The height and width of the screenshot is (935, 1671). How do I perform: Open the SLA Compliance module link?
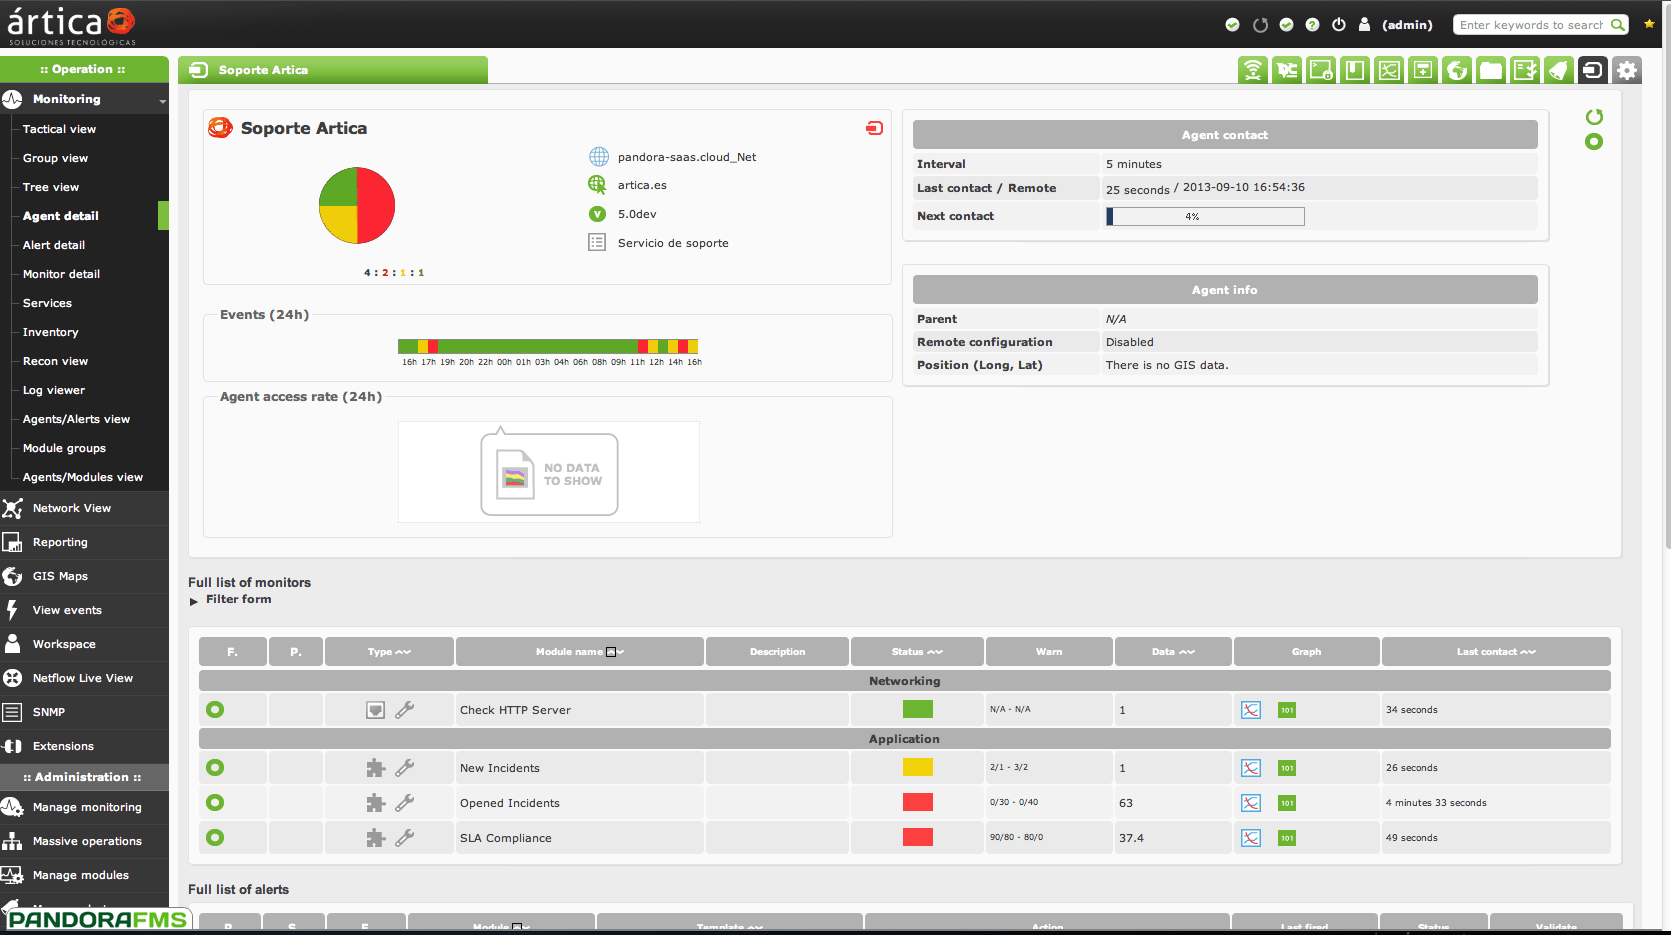point(505,838)
